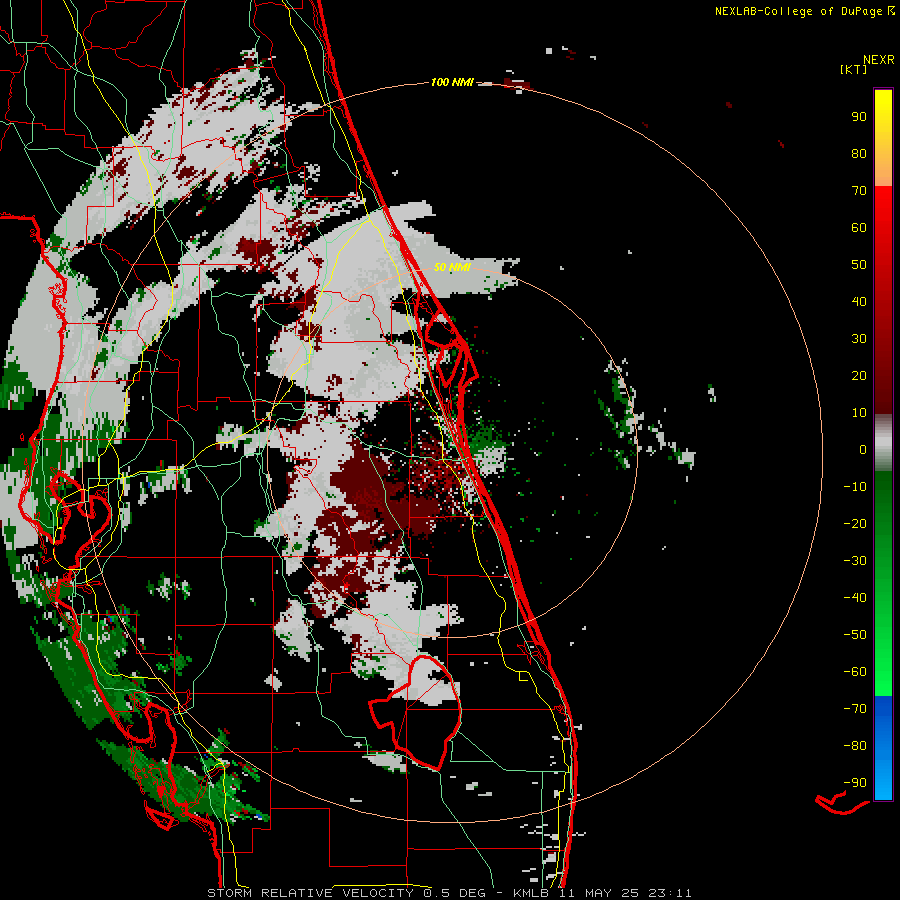
Task: Click the 60 value on velocity scale
Action: point(859,227)
